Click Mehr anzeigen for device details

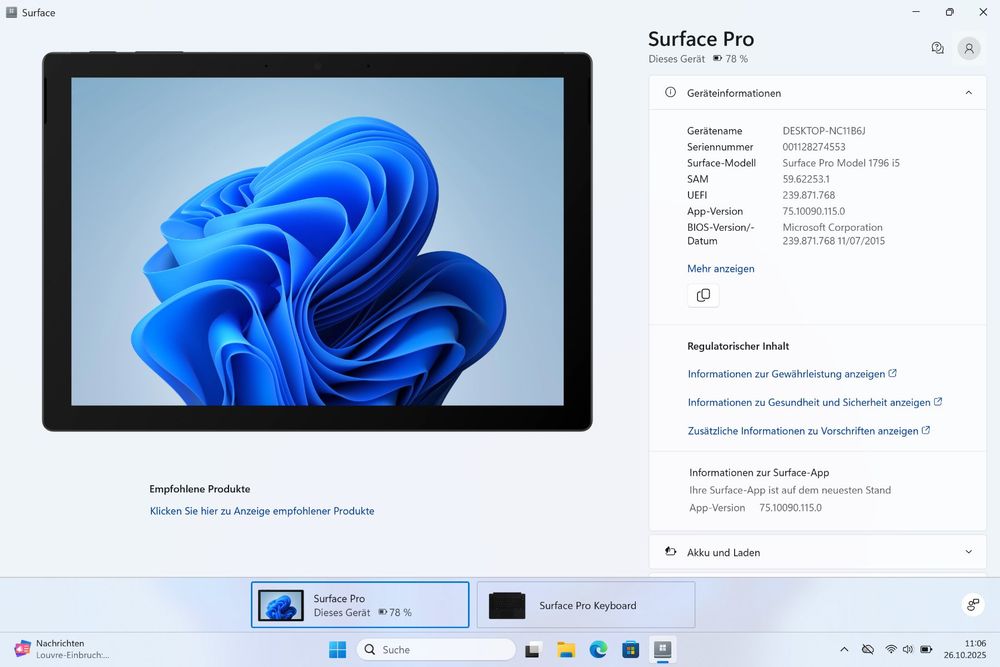pos(721,268)
